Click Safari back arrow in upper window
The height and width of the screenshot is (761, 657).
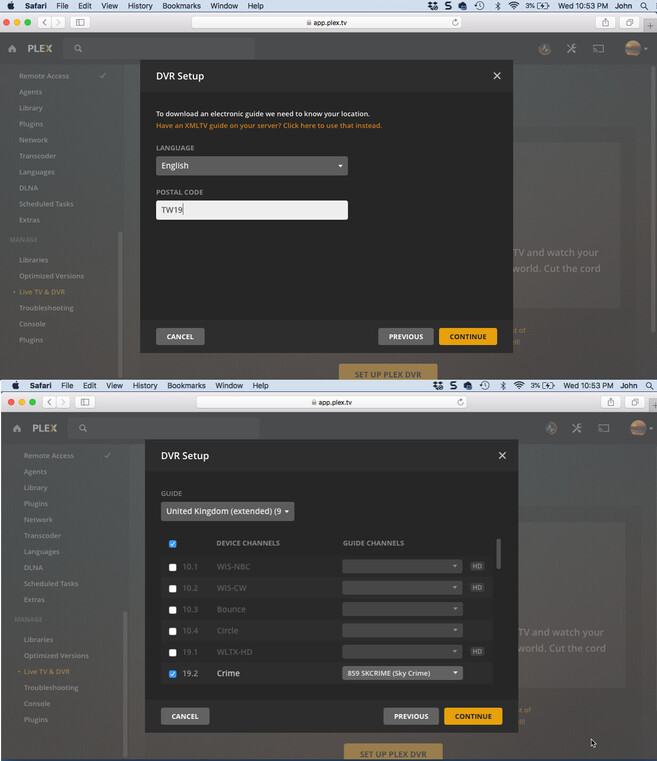point(45,22)
